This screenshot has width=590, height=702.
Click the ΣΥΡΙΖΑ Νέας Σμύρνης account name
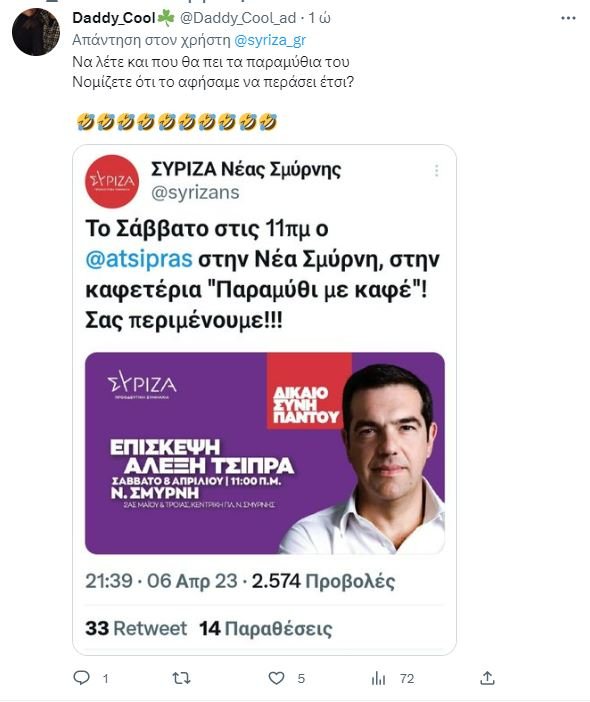[x=246, y=169]
